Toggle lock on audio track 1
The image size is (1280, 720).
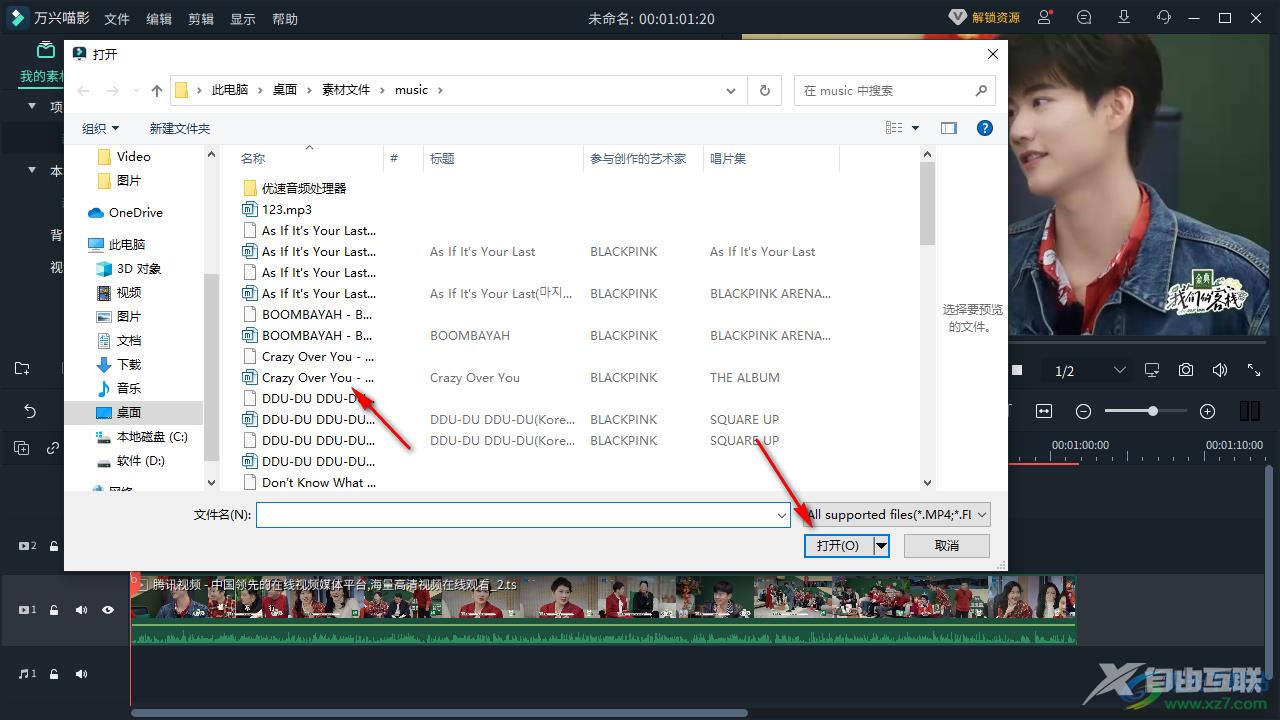click(x=54, y=674)
